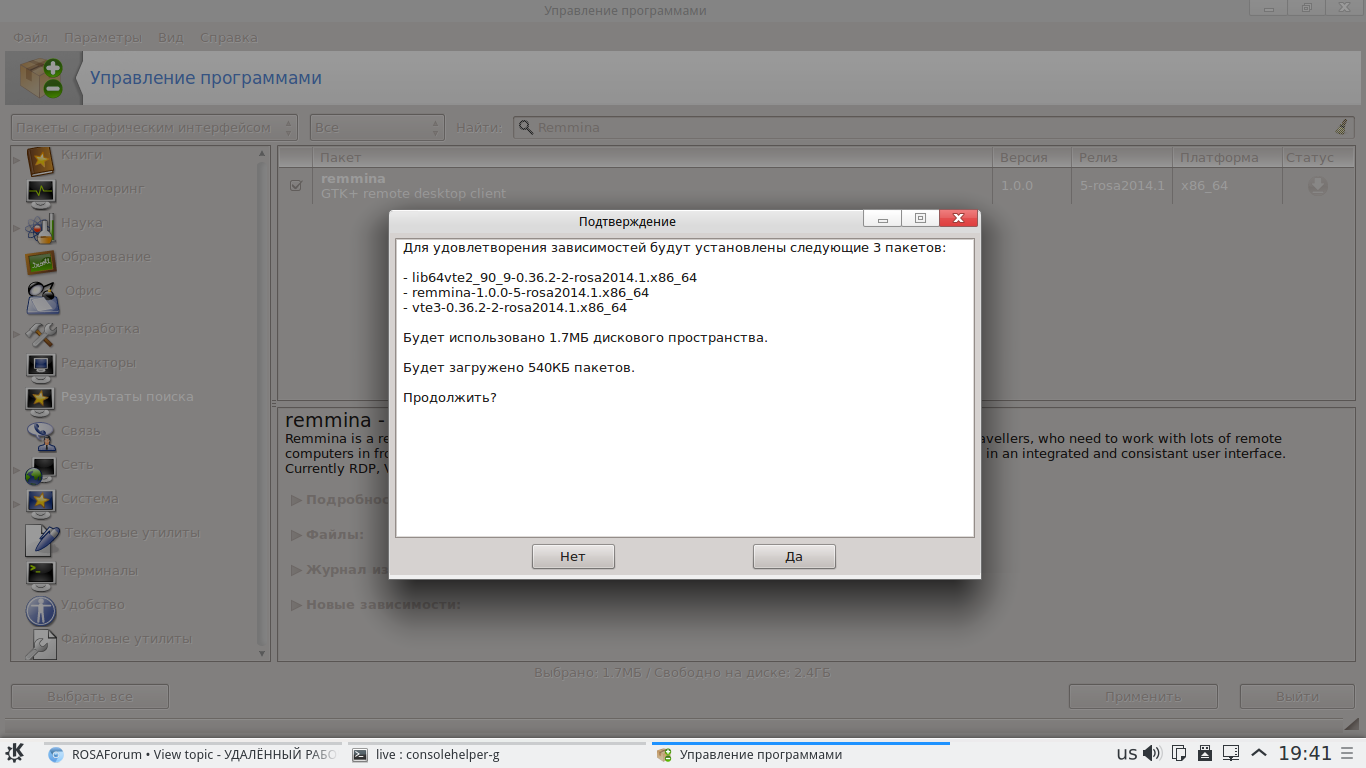Click the 19:41 clock
Image resolution: width=1366 pixels, height=768 pixels.
coord(1306,754)
